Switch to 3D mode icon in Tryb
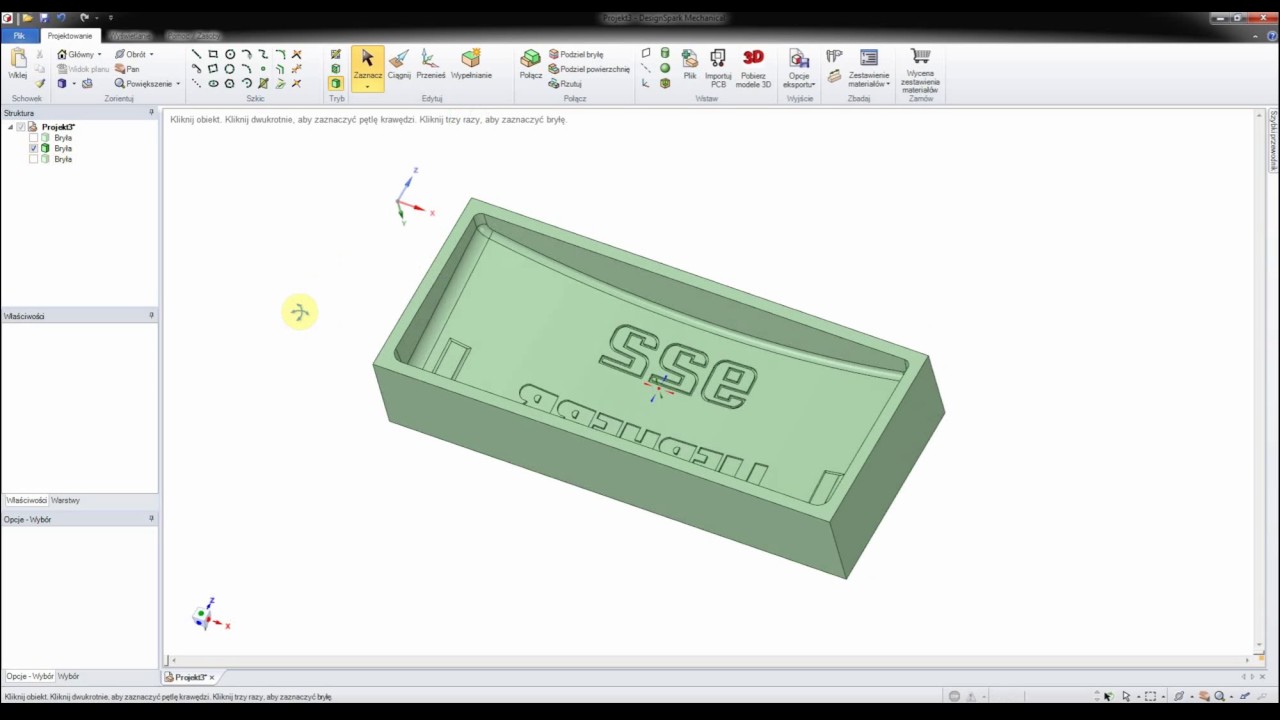The image size is (1280, 720). point(336,84)
